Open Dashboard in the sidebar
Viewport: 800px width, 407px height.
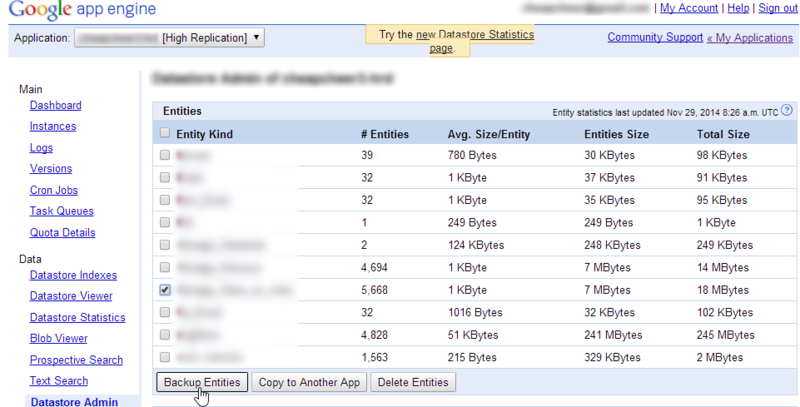point(56,105)
